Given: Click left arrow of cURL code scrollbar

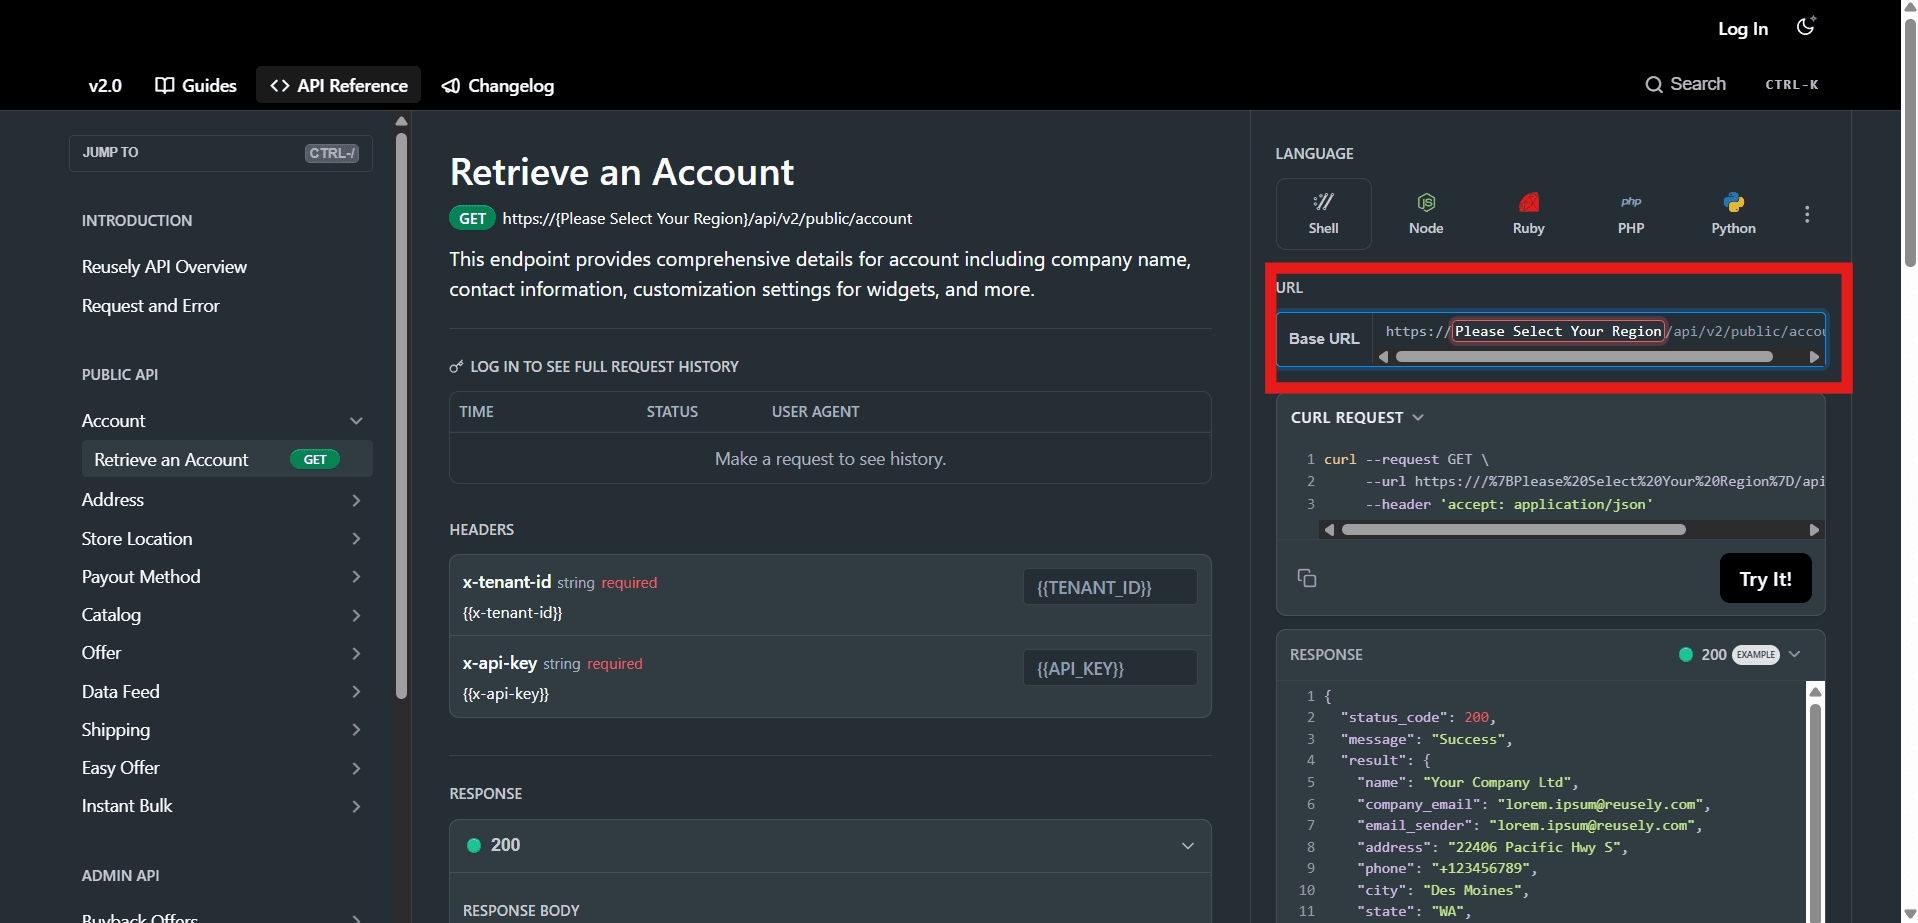Looking at the screenshot, I should tap(1329, 530).
